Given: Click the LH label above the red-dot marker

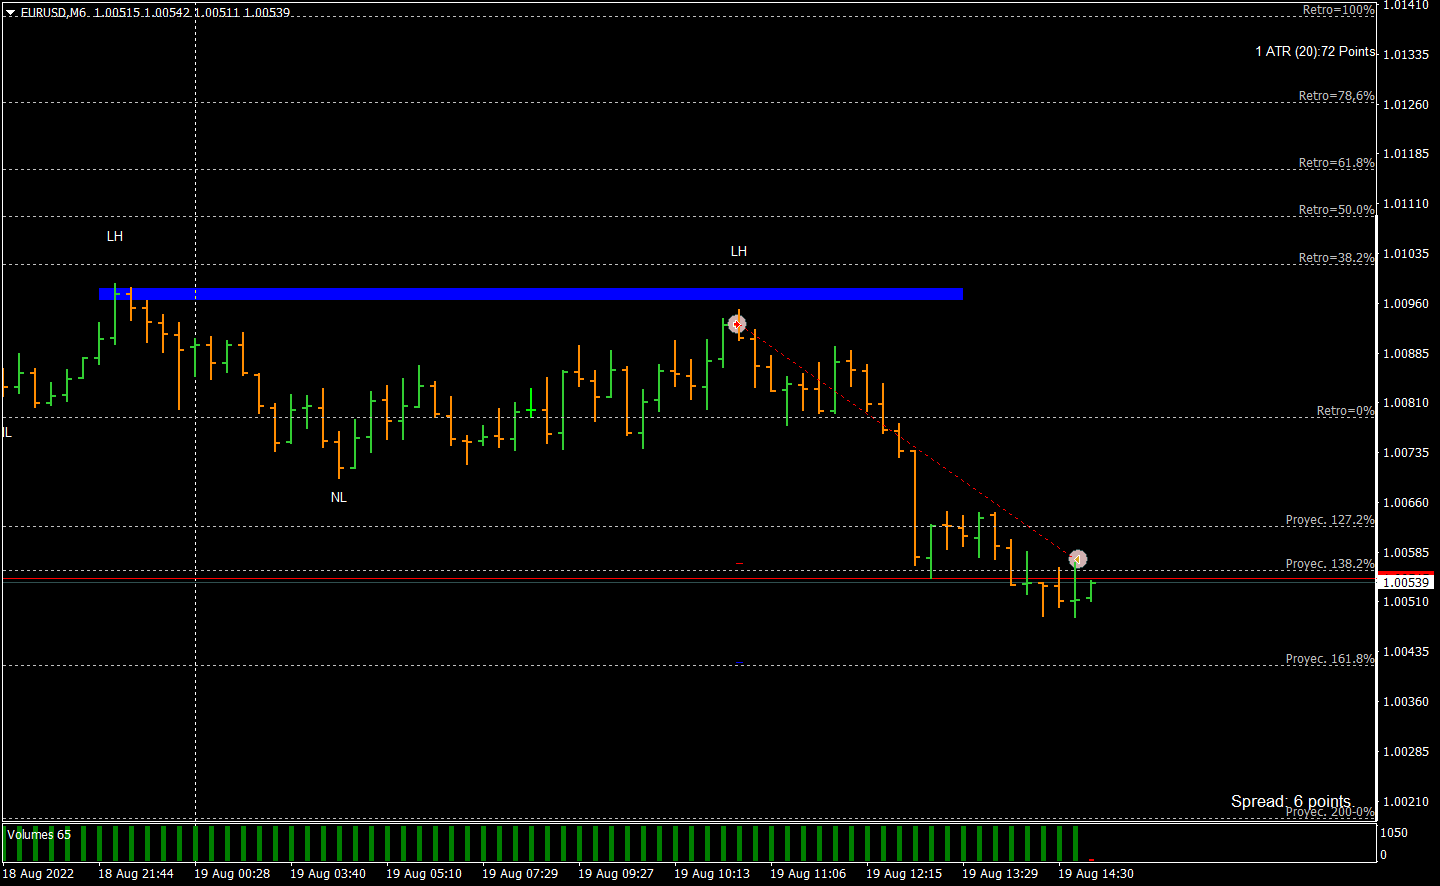Looking at the screenshot, I should click(x=739, y=251).
